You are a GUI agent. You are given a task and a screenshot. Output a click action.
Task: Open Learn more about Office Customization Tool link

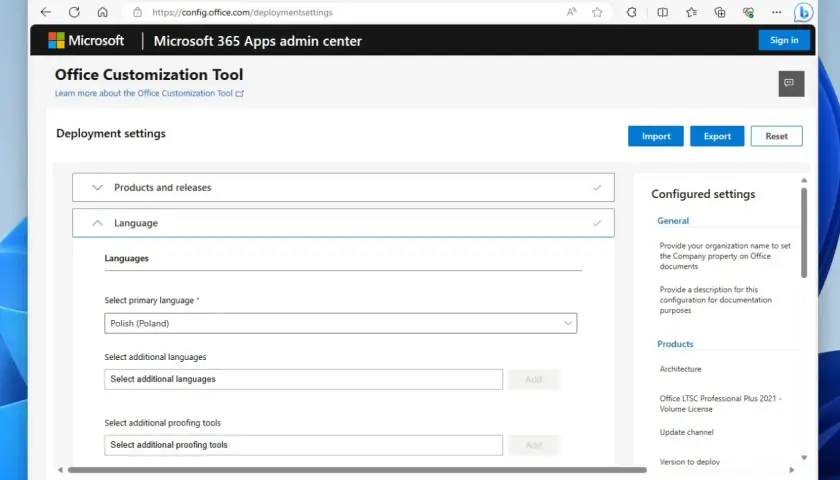coord(149,93)
